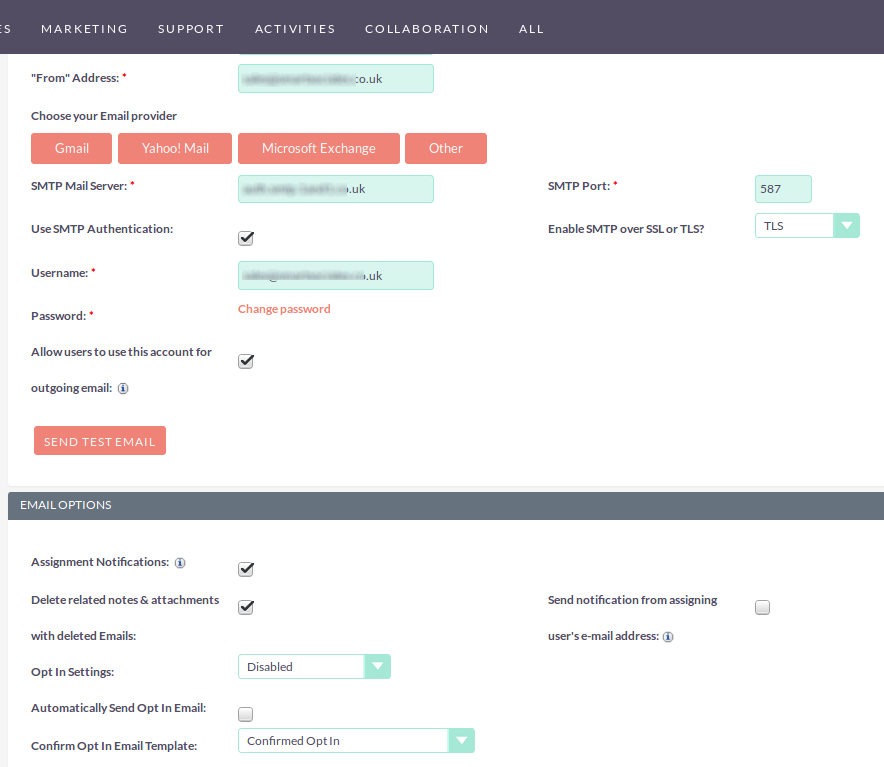884x767 pixels.
Task: Uncheck Delete related notes & attachments option
Action: [x=245, y=607]
